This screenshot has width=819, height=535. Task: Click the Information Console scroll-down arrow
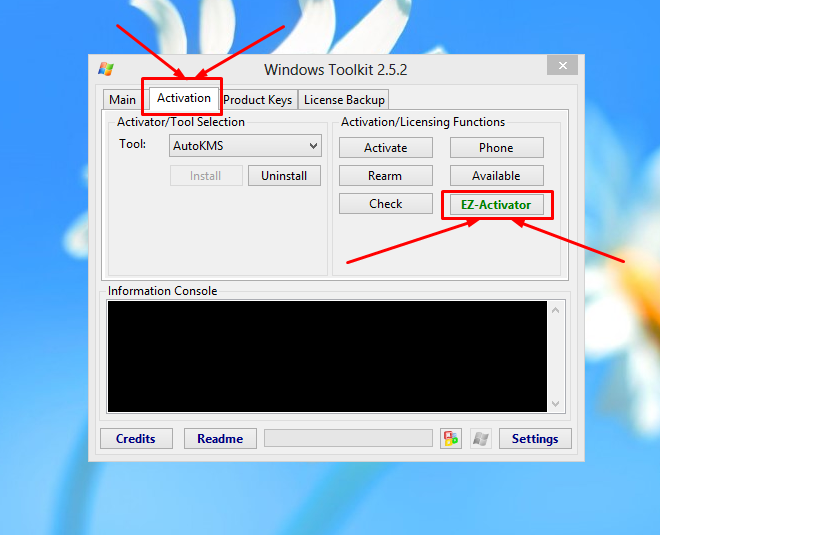coord(555,404)
